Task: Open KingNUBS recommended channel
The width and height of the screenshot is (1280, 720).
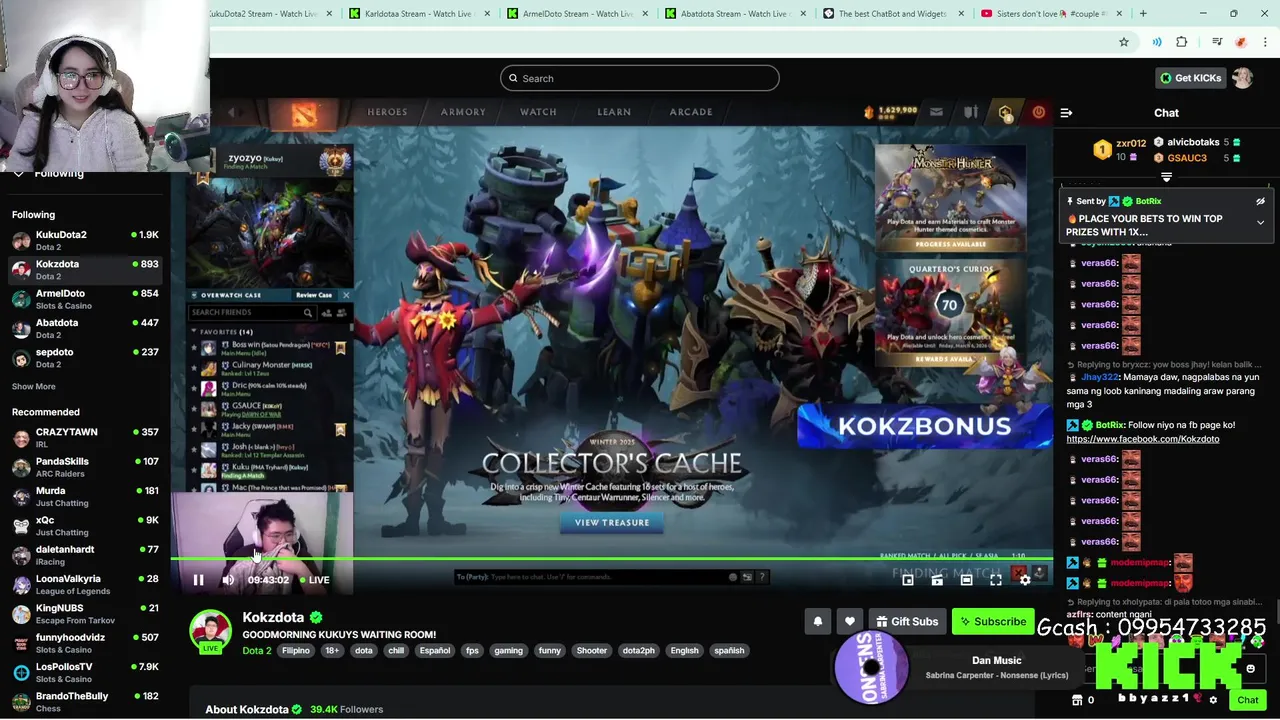Action: coord(85,614)
